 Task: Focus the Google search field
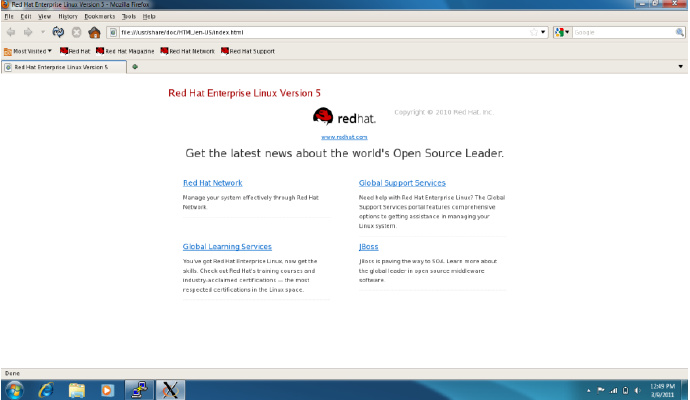(x=624, y=32)
